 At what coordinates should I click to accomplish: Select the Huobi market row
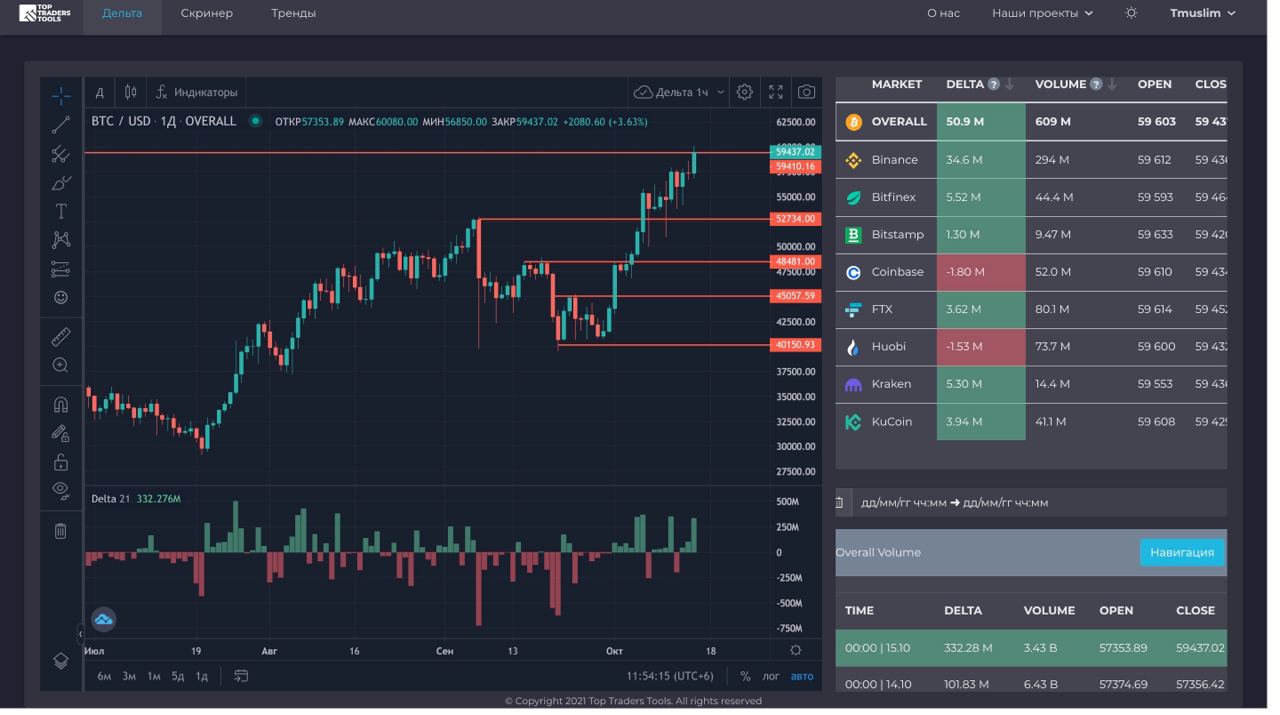[1031, 347]
